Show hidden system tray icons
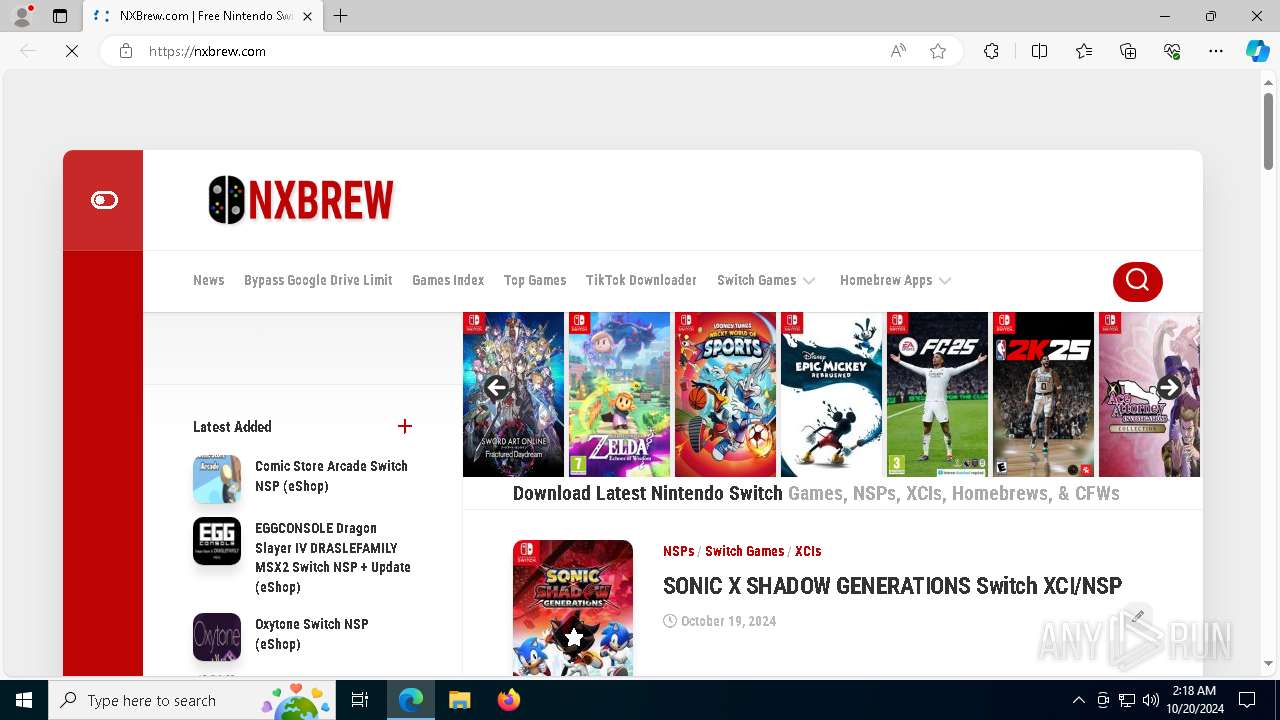Image resolution: width=1280 pixels, height=720 pixels. (x=1078, y=700)
